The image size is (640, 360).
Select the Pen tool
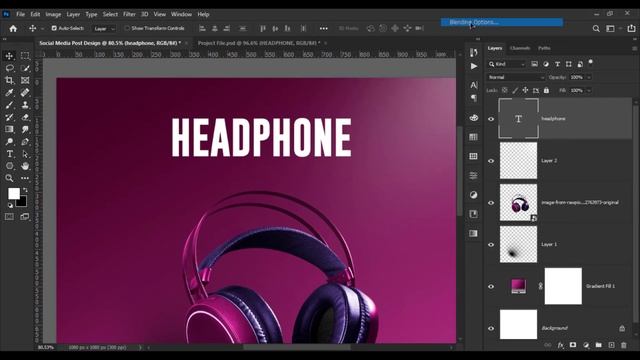coord(25,142)
